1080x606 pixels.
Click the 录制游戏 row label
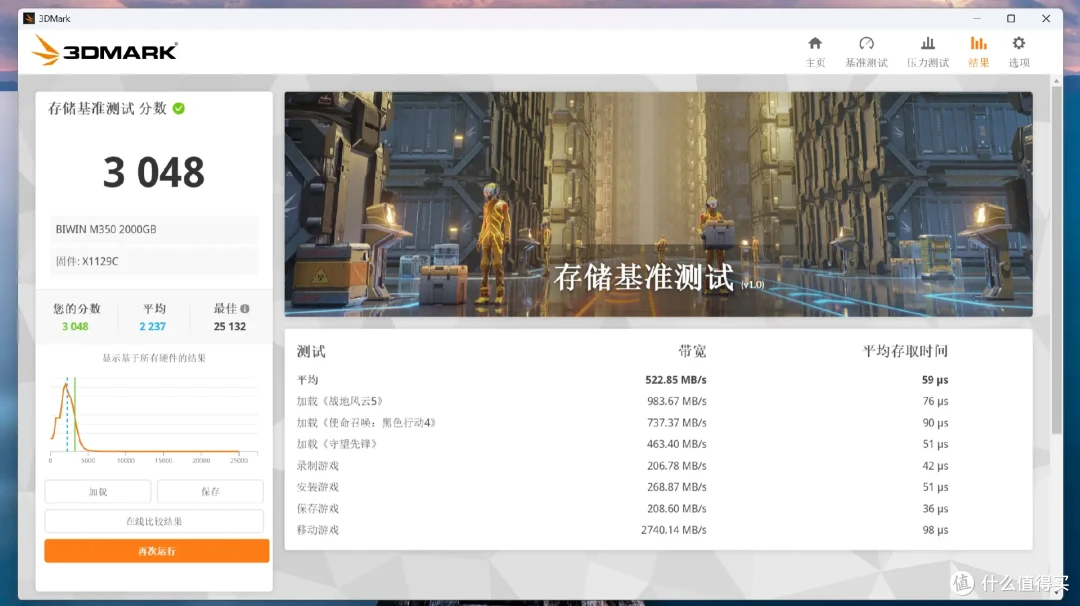(x=318, y=466)
